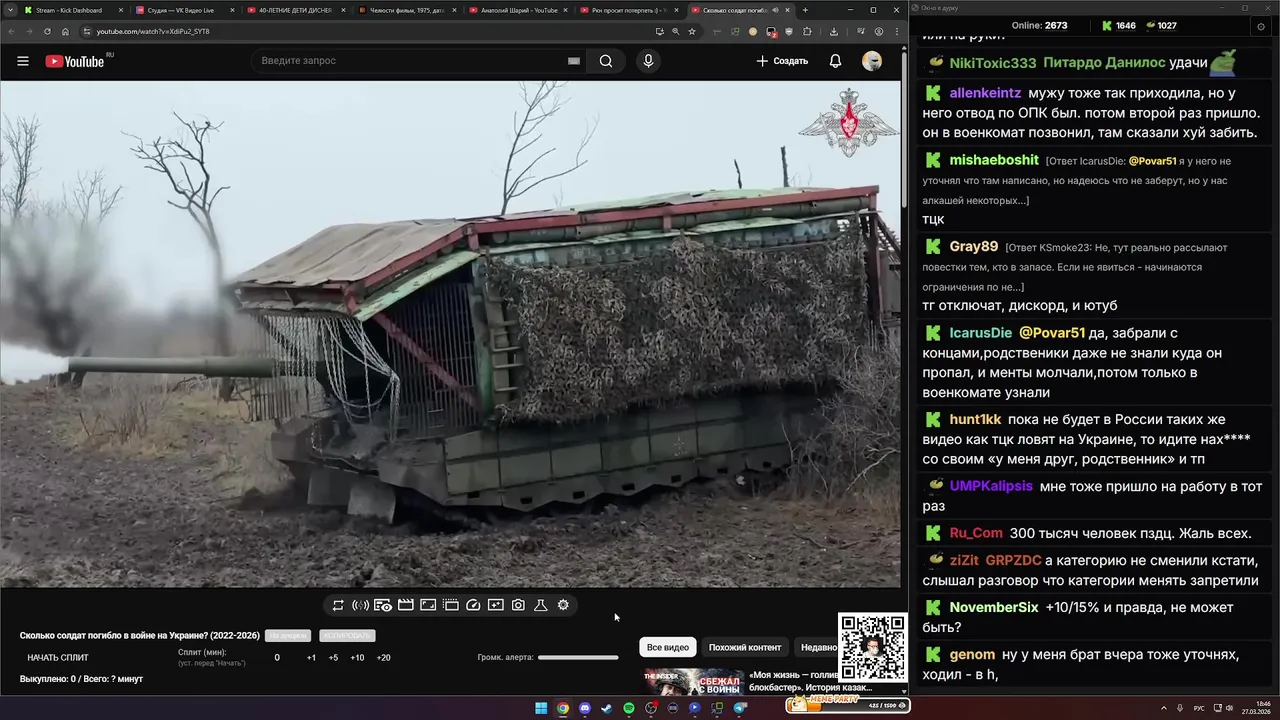Click the lab flask icon in toolbar

pos(541,605)
